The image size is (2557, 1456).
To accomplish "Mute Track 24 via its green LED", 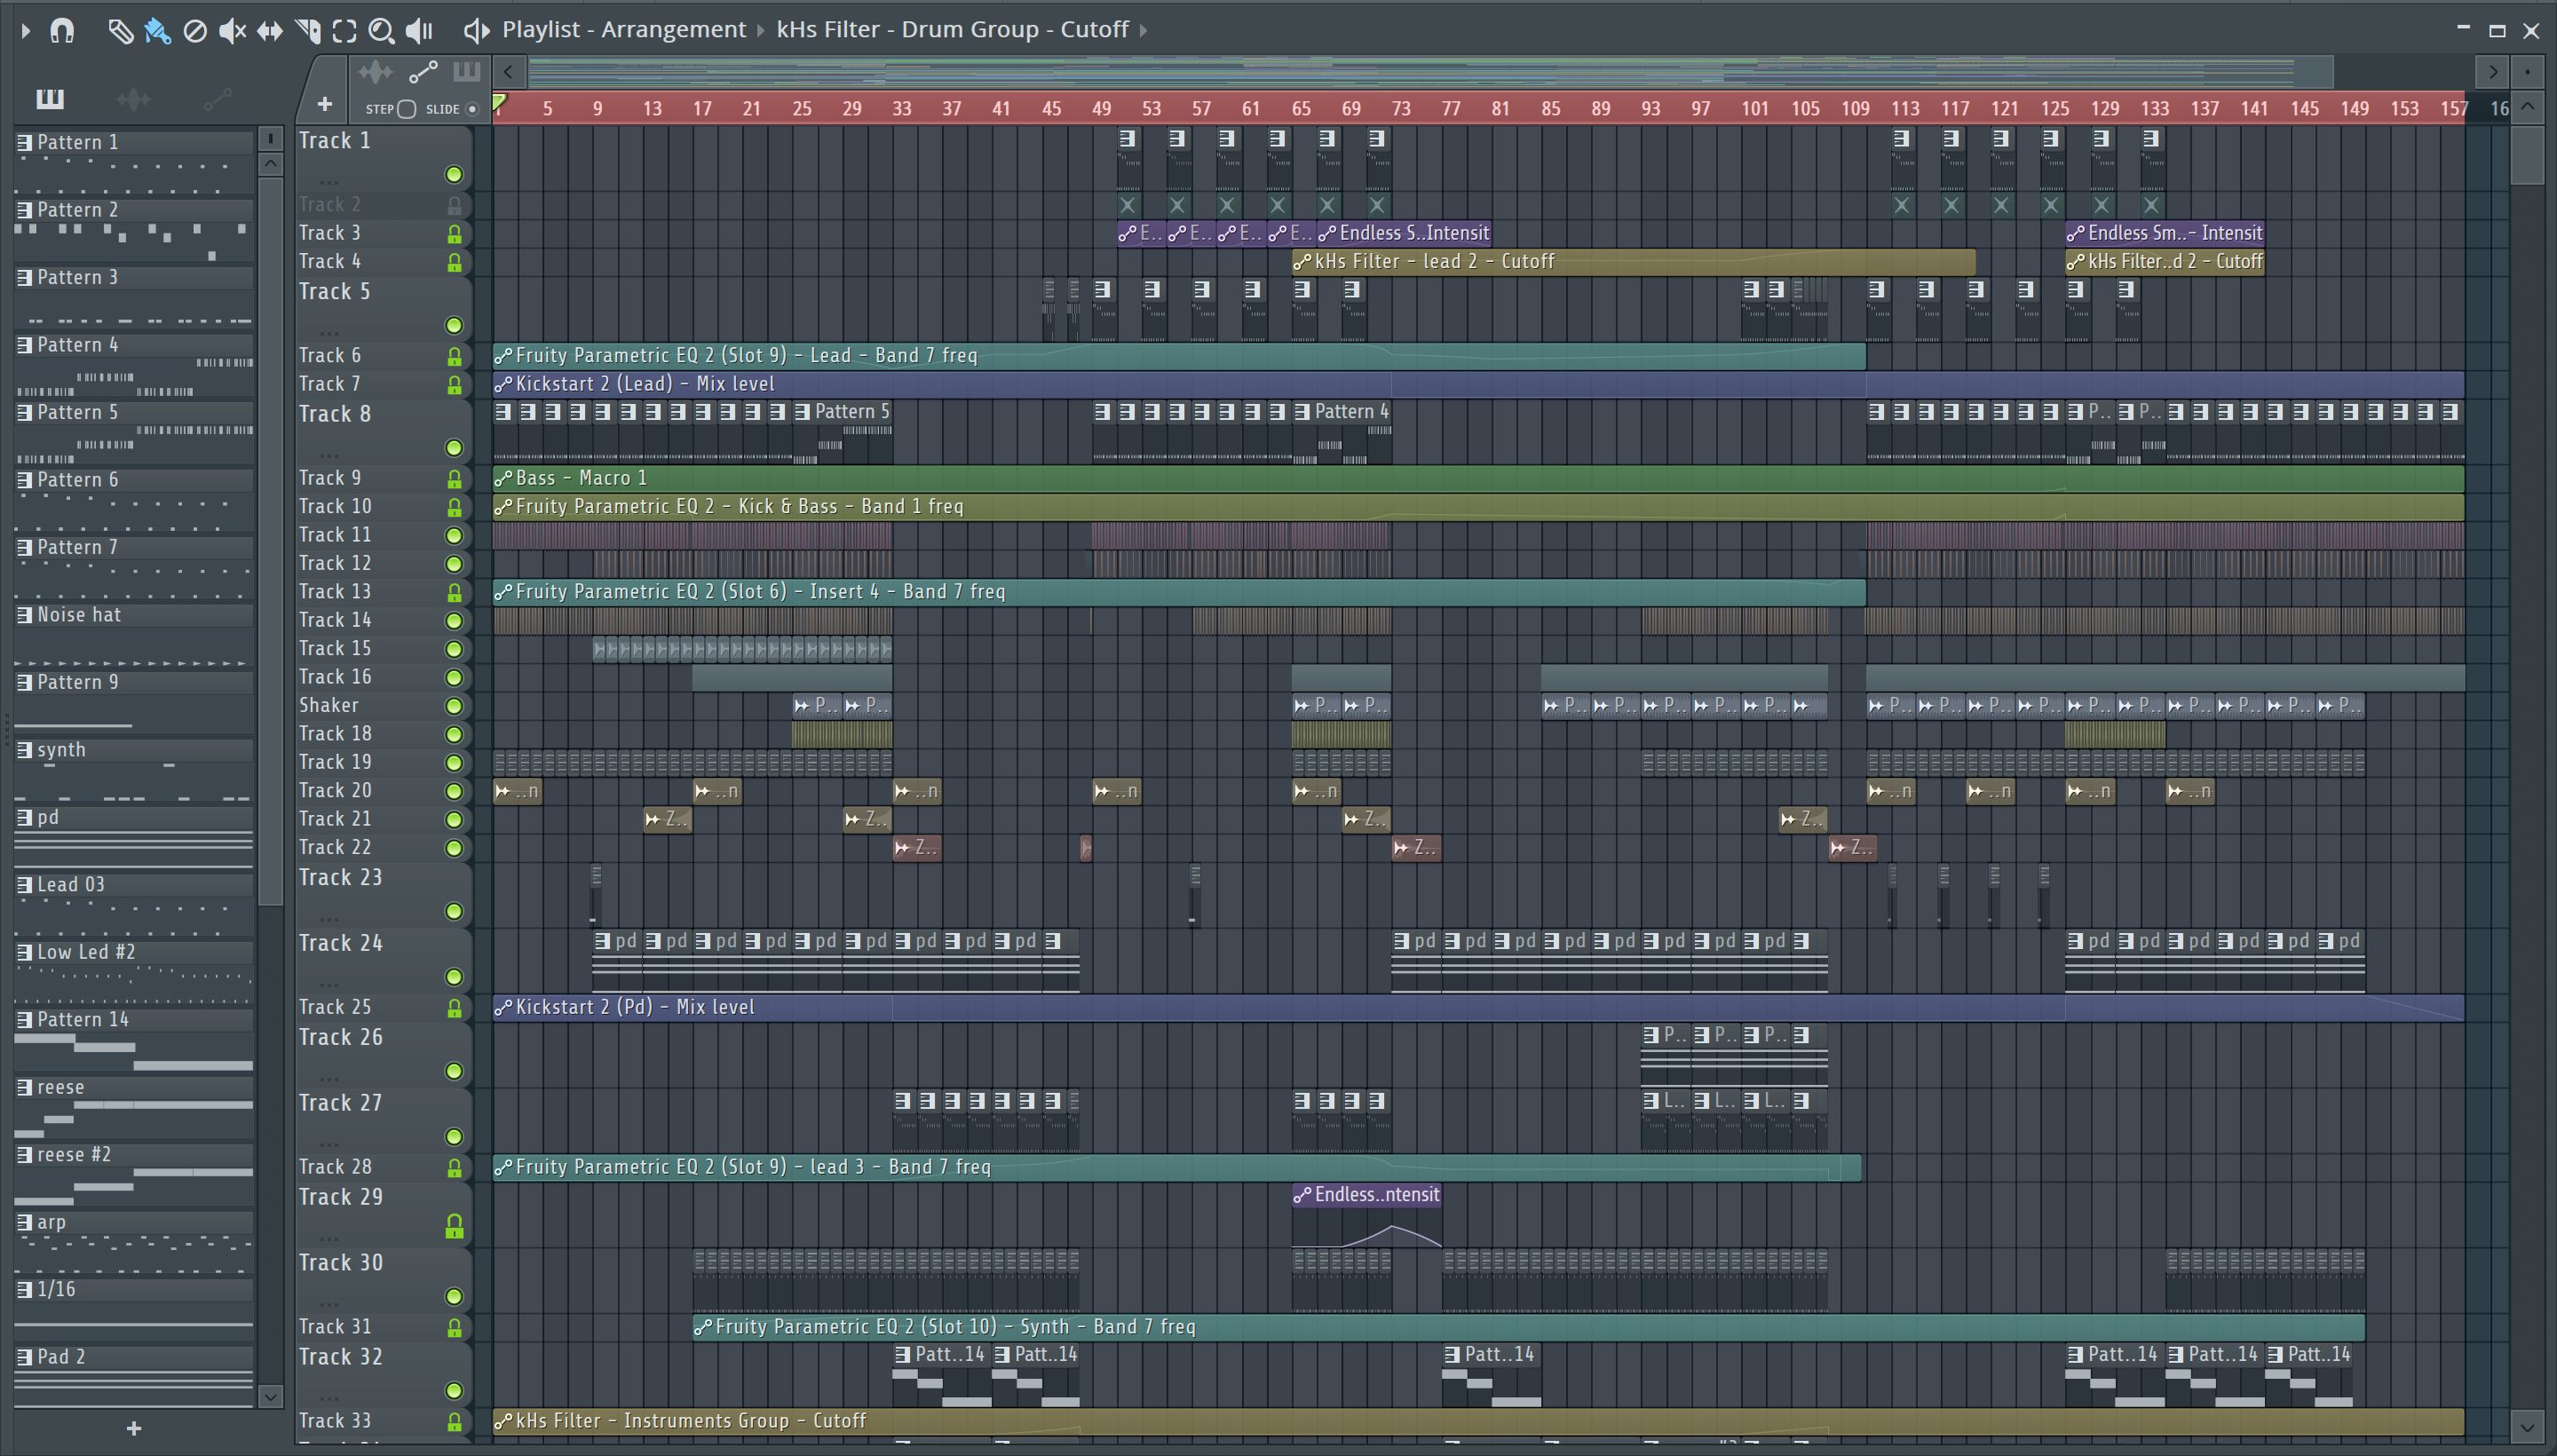I will tap(454, 977).
